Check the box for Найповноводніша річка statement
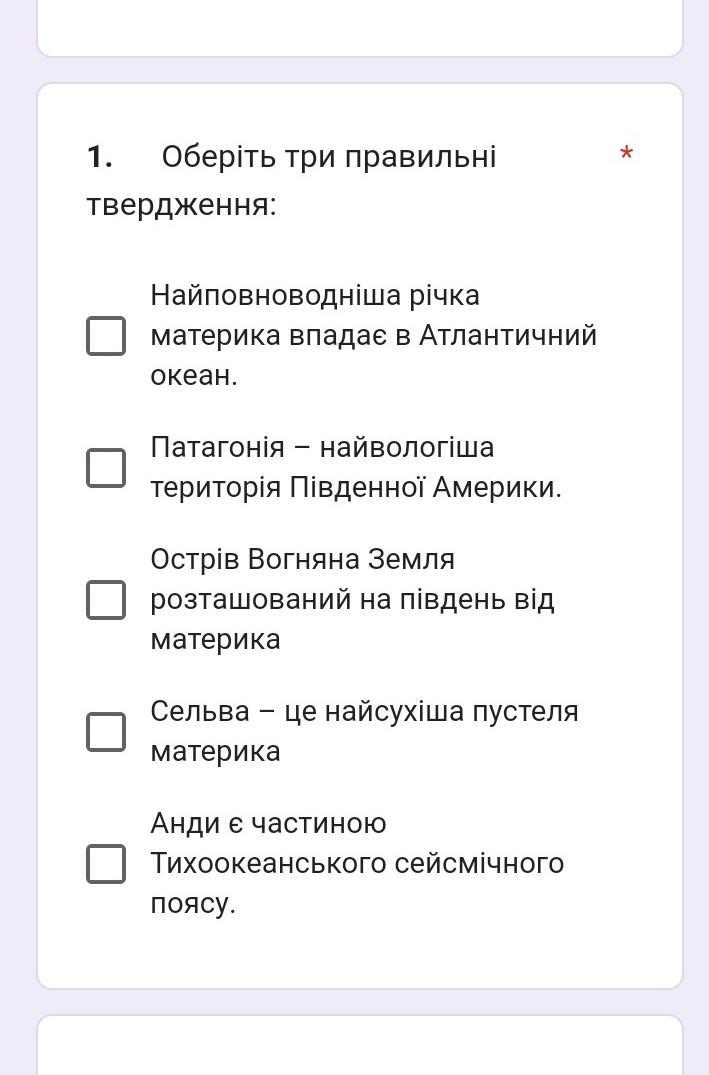Viewport: 709px width, 1075px height. pos(106,336)
